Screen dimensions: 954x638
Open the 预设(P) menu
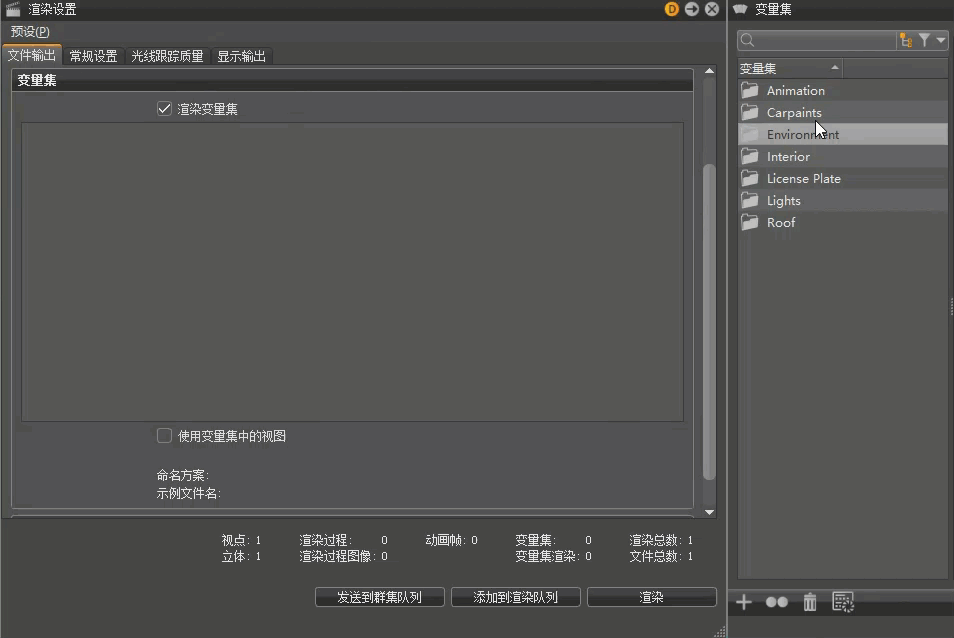pyautogui.click(x=30, y=32)
